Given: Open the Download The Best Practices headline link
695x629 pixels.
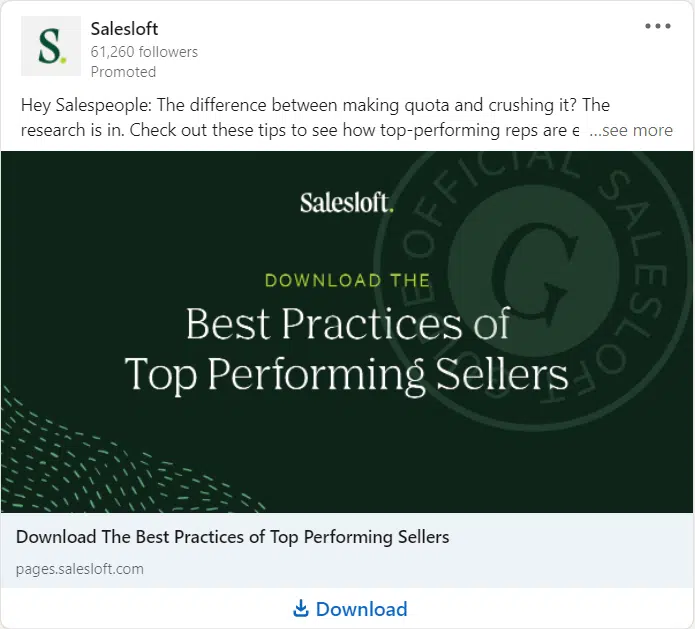Looking at the screenshot, I should [x=233, y=537].
